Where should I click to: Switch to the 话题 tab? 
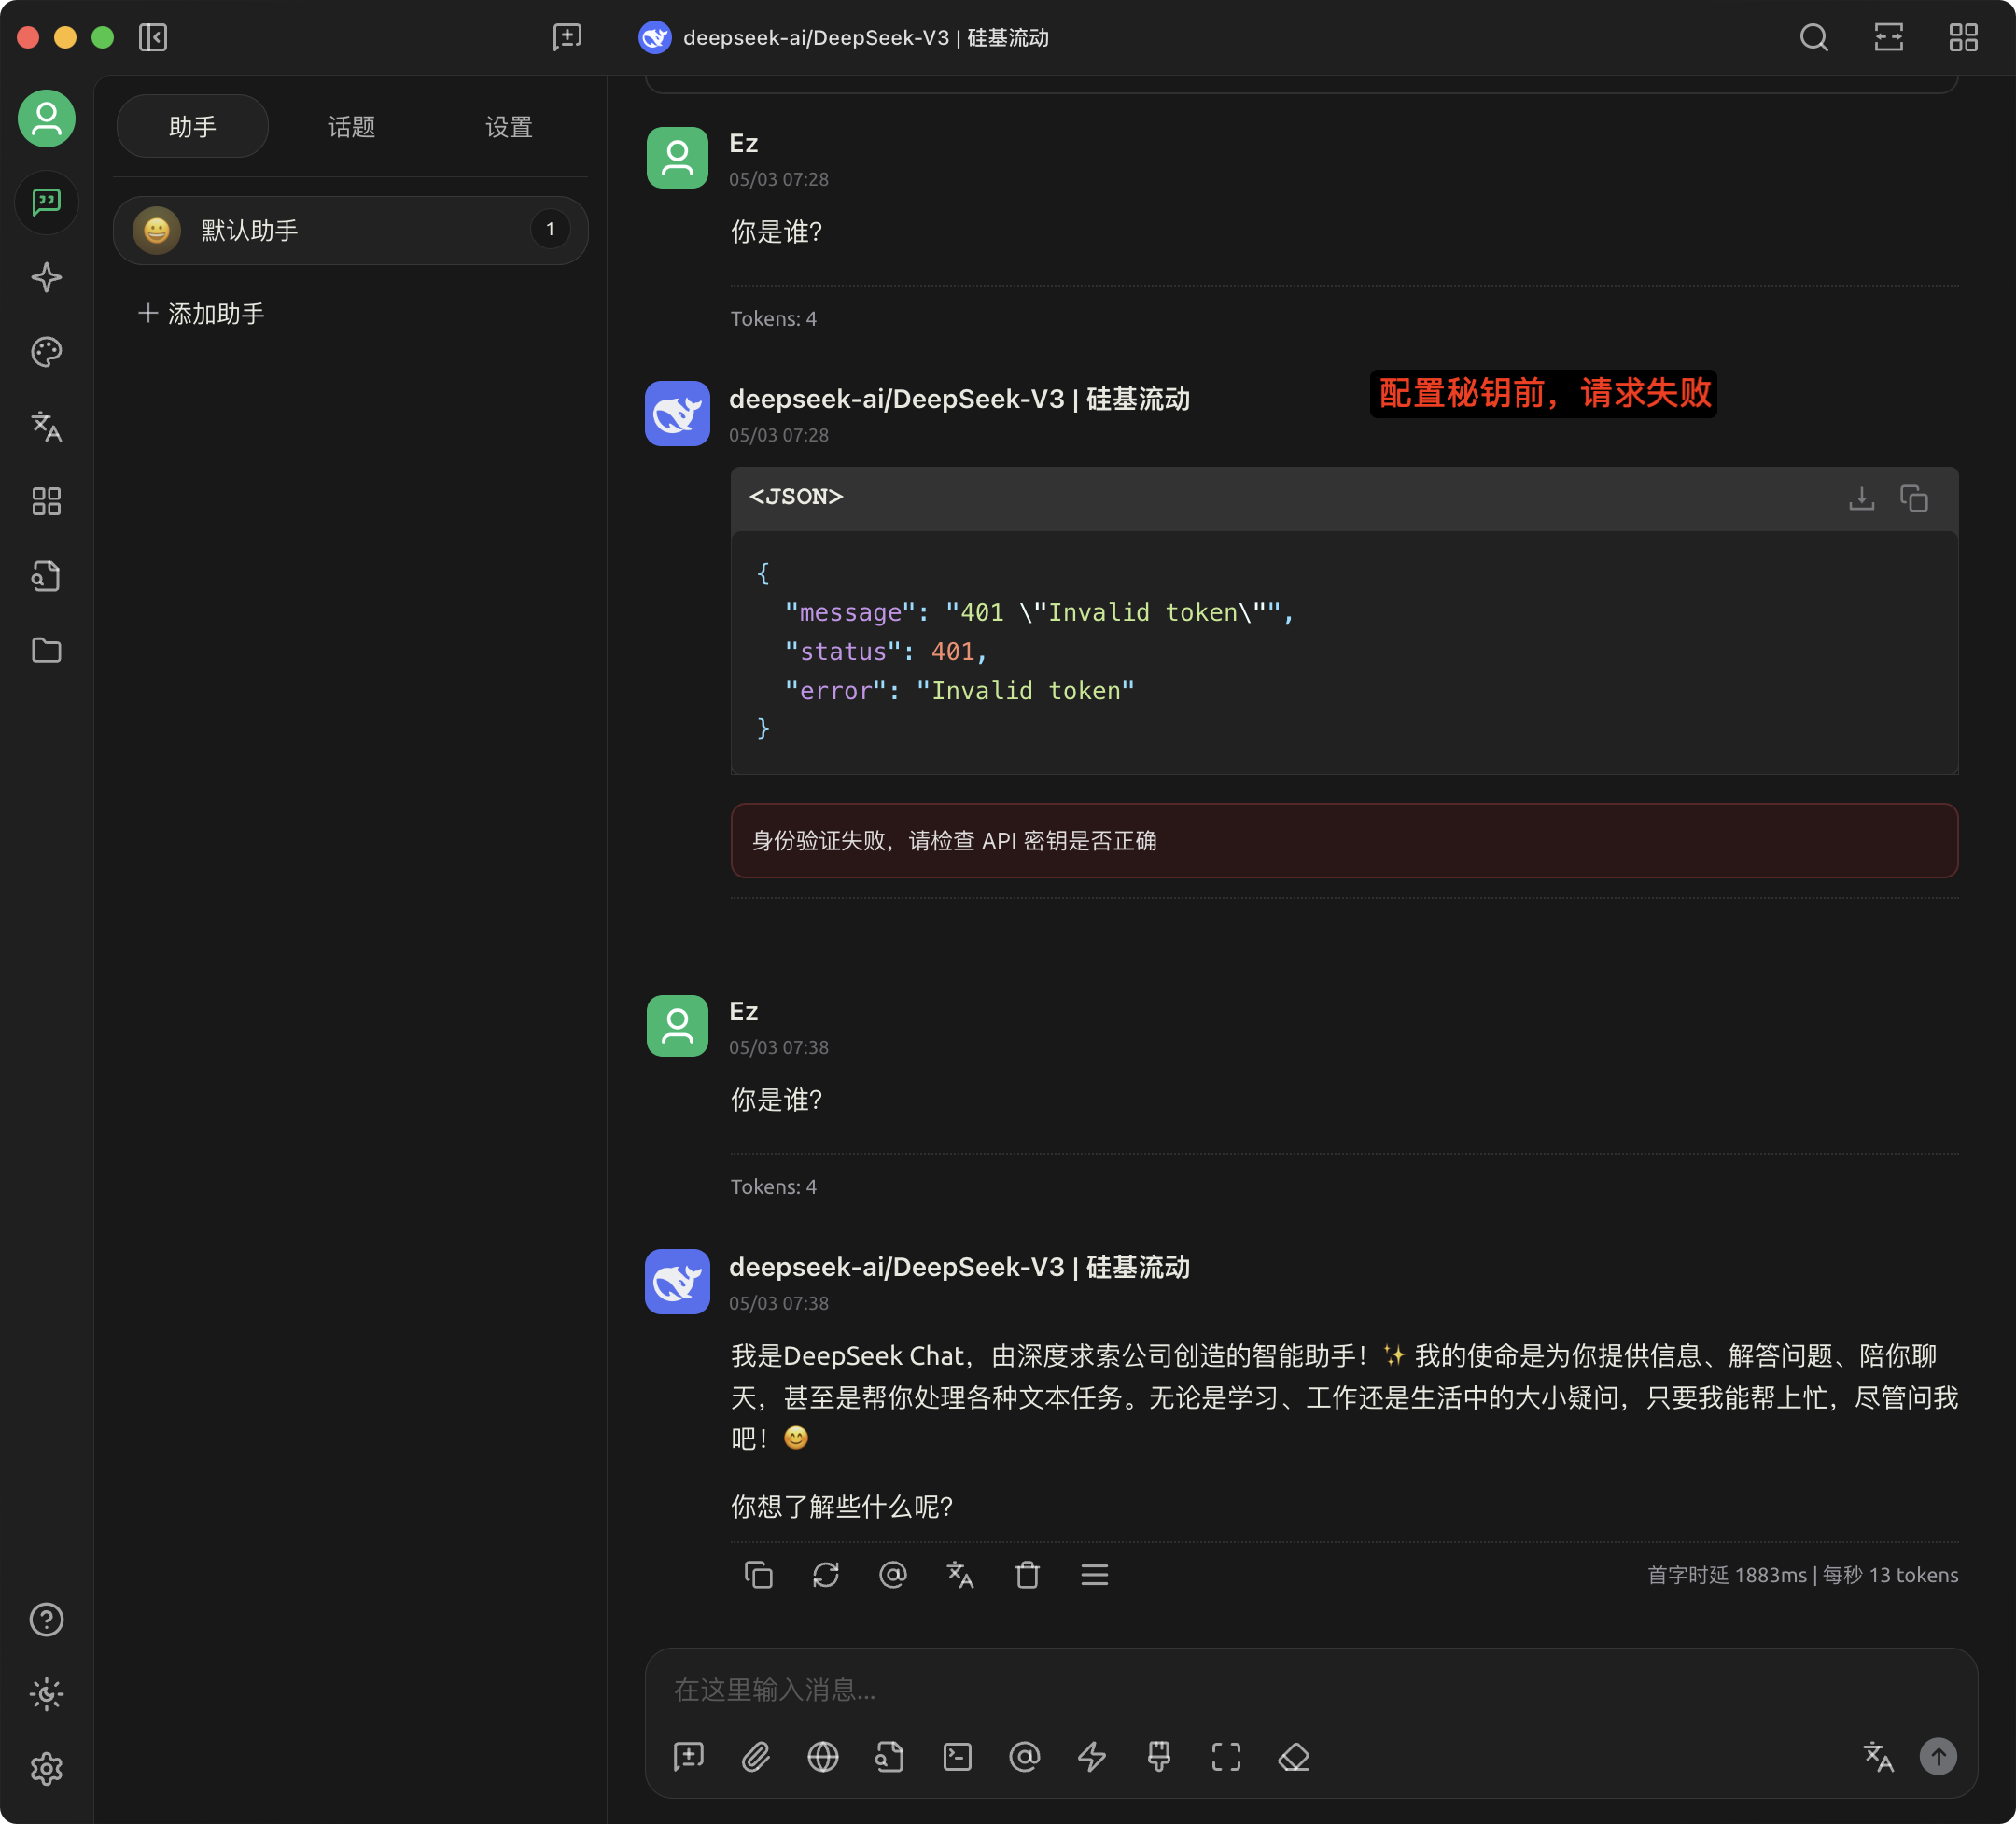coord(351,127)
